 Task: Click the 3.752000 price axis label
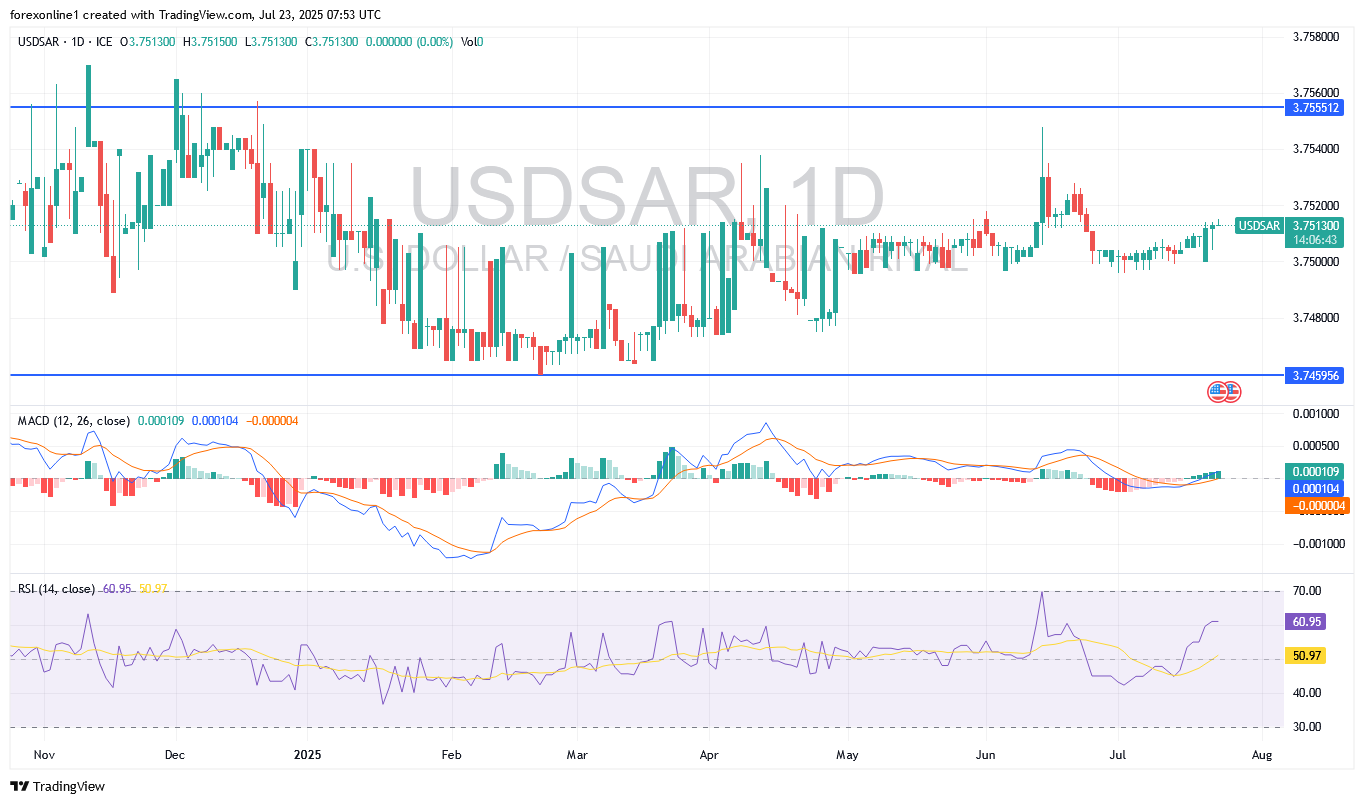tap(1315, 205)
